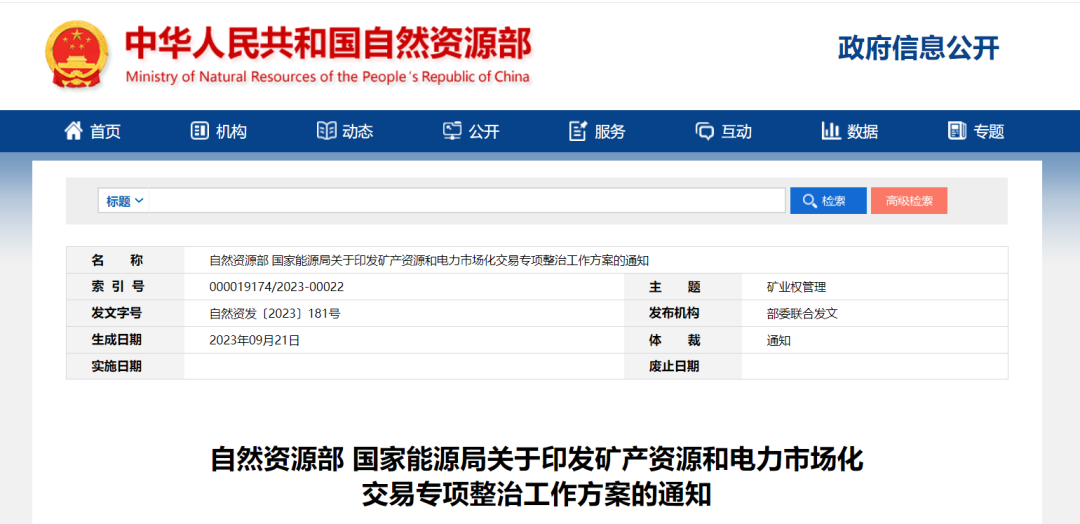
Task: Click the 主题 field label
Action: click(x=674, y=287)
